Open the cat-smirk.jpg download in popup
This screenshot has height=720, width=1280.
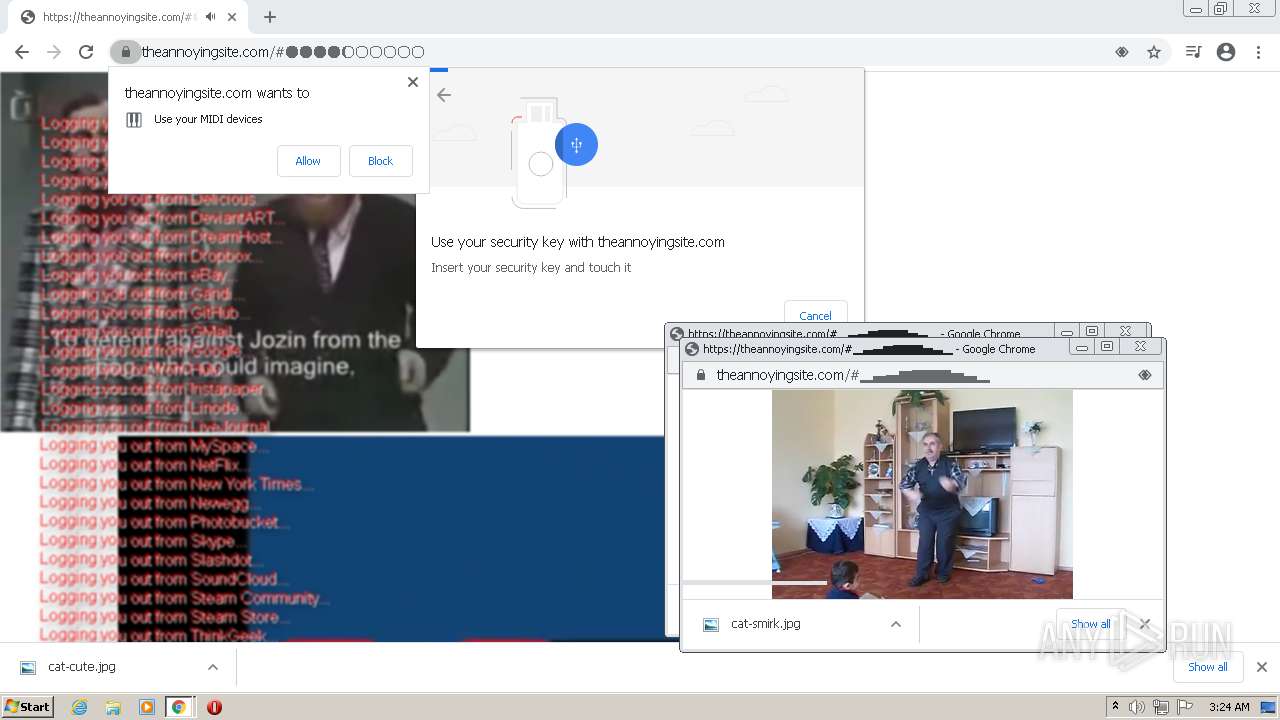765,624
